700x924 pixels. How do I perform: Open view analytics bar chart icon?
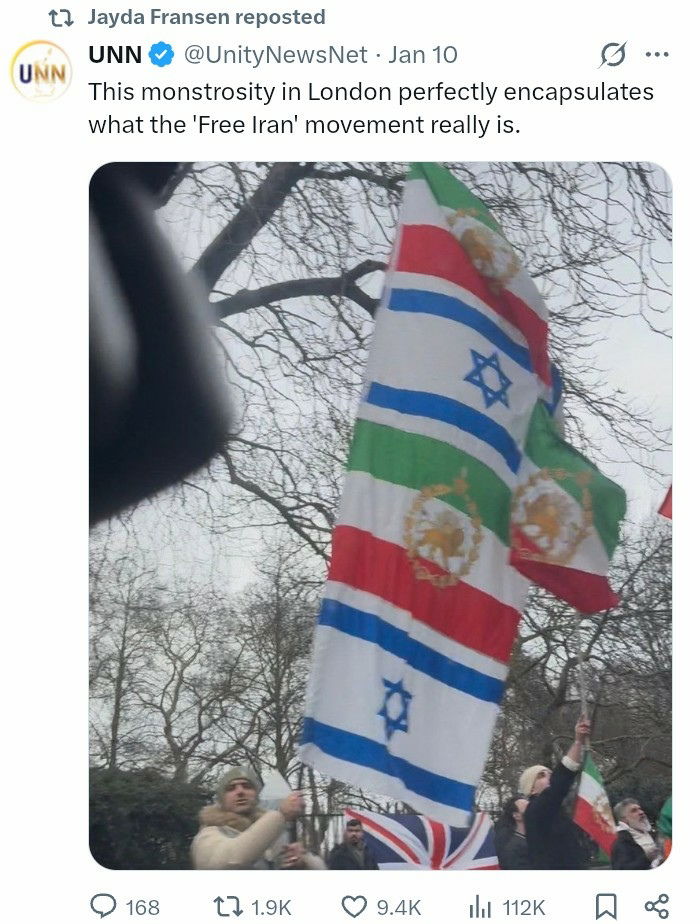point(480,906)
